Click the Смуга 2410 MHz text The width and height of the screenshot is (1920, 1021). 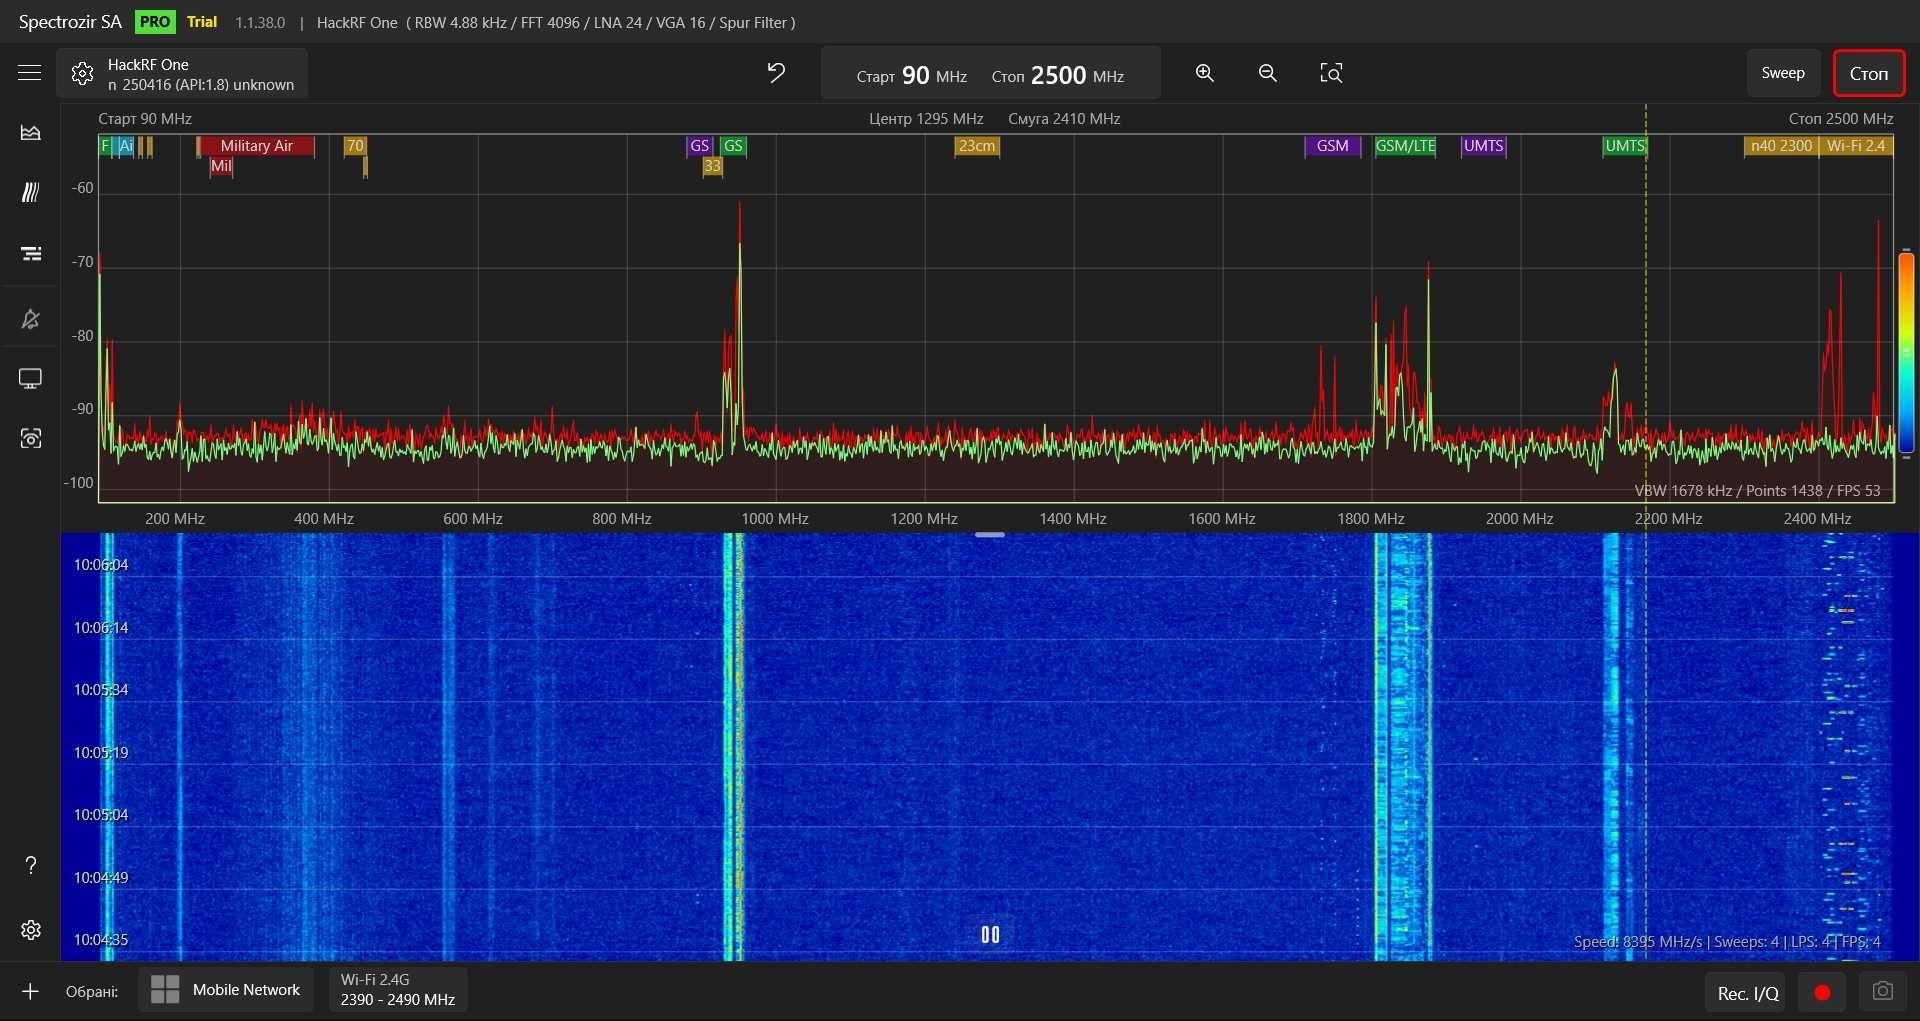click(x=1064, y=119)
